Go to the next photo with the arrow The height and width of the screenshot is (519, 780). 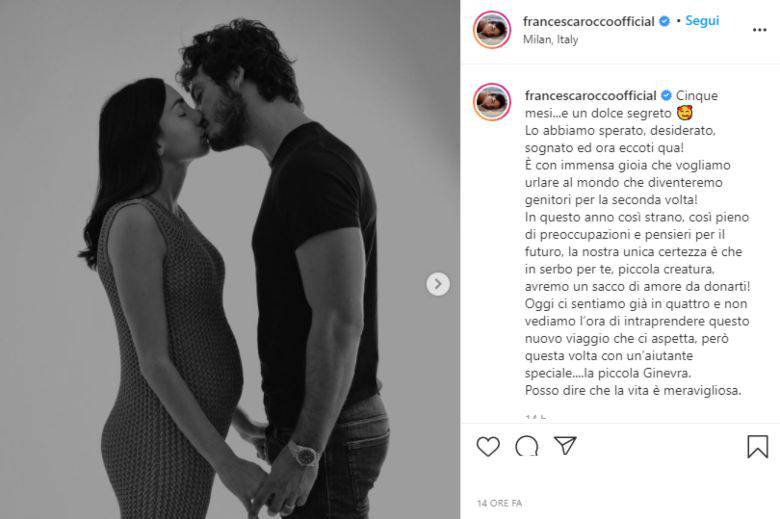(438, 284)
